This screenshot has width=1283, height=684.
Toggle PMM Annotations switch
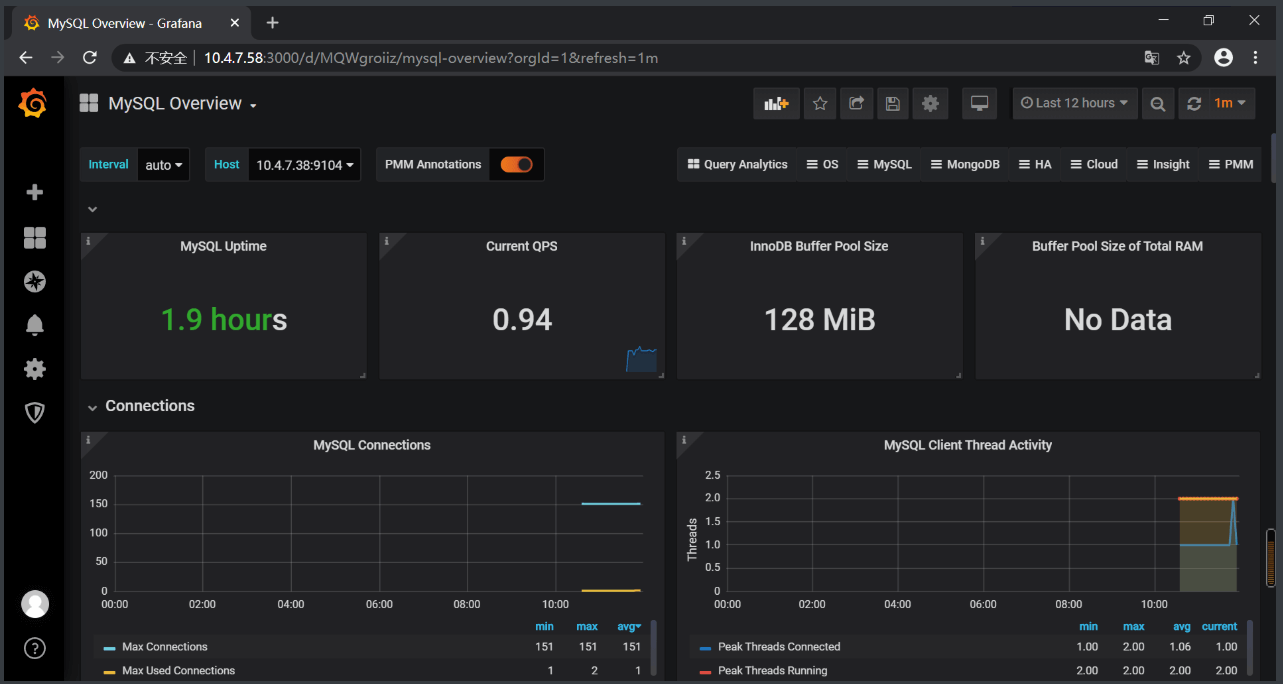pos(517,164)
